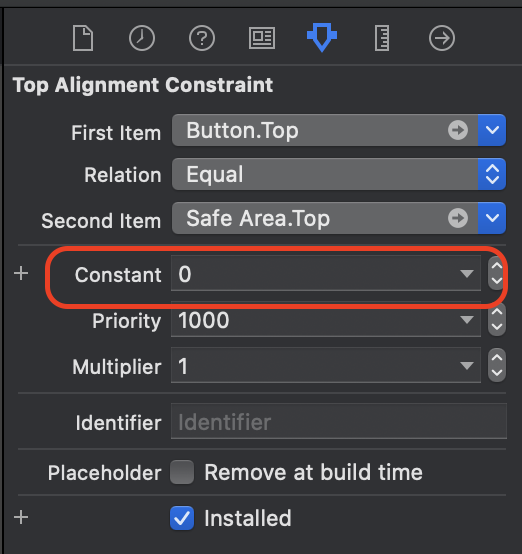Add a variation with plus beside Installed
Screen dimensions: 522x554
(x=21, y=517)
